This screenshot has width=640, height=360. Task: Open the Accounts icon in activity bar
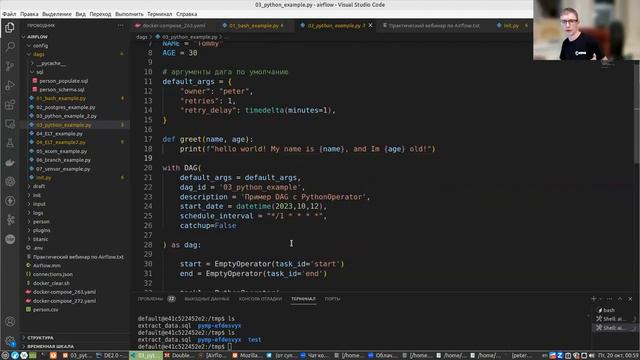(10, 322)
